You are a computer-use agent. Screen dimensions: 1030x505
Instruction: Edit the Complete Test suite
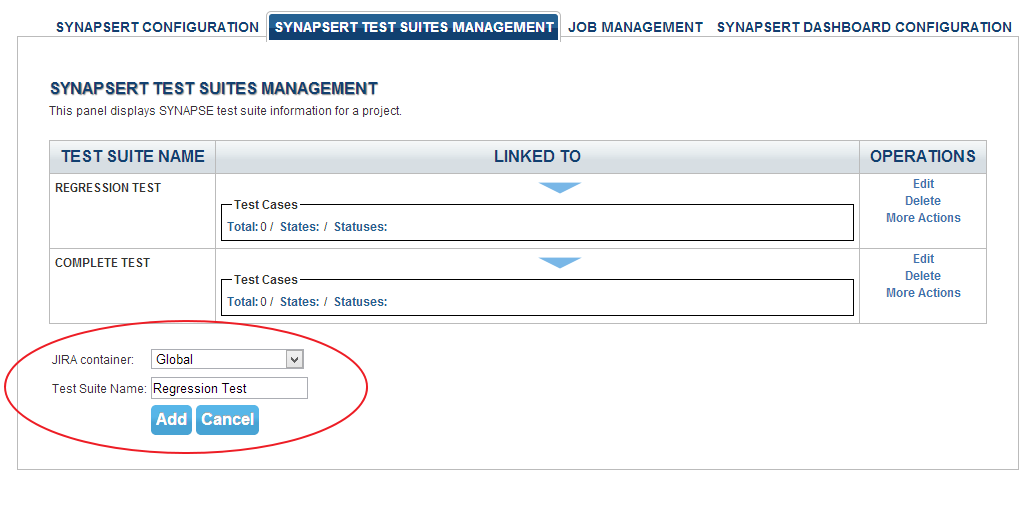[x=923, y=259]
